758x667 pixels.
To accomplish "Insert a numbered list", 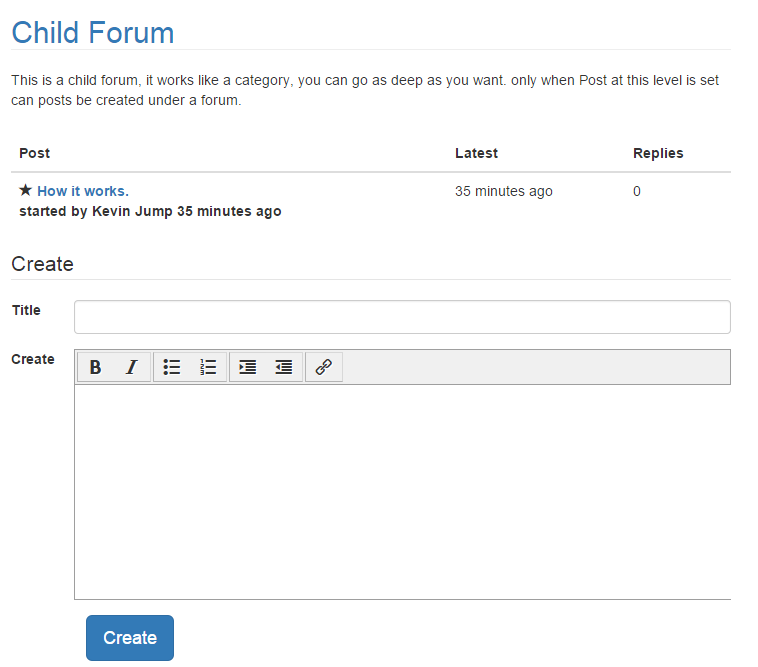I will [x=208, y=367].
